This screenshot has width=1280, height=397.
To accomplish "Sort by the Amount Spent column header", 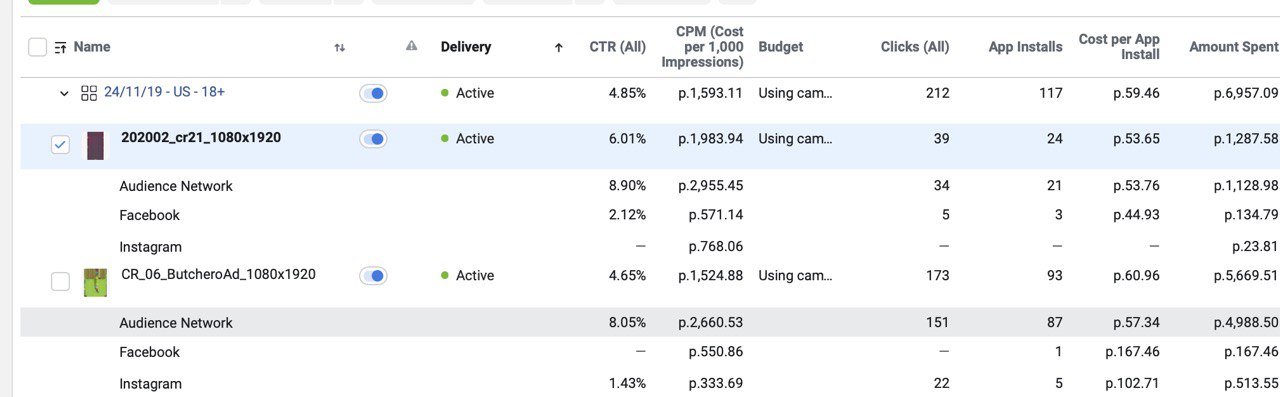I will 1233,47.
